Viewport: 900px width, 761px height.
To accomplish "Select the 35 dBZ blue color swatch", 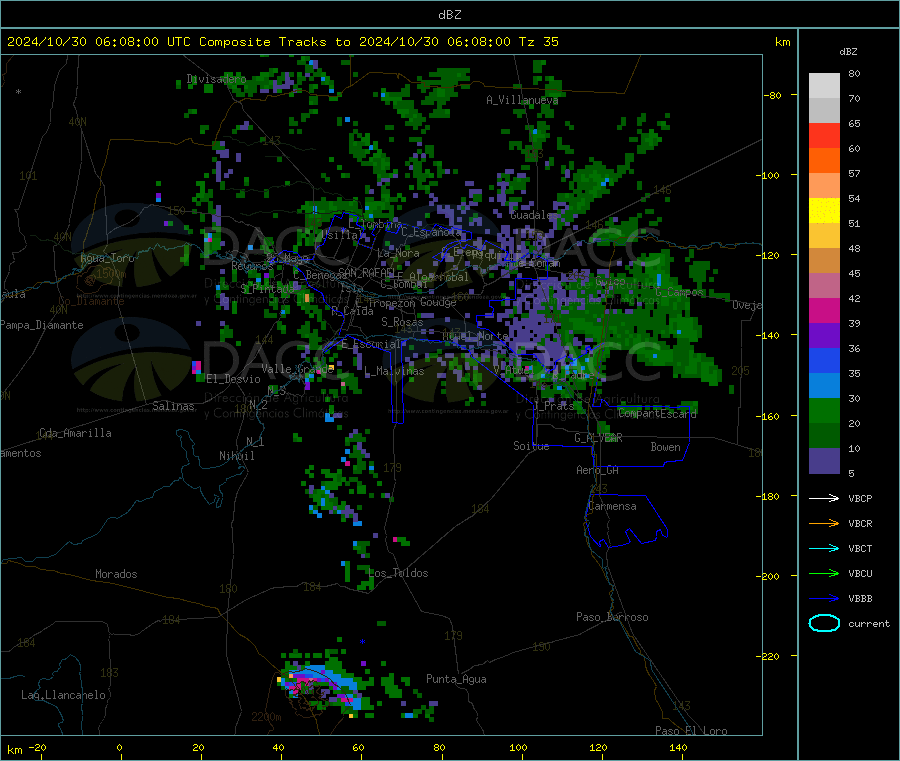I will click(x=824, y=386).
